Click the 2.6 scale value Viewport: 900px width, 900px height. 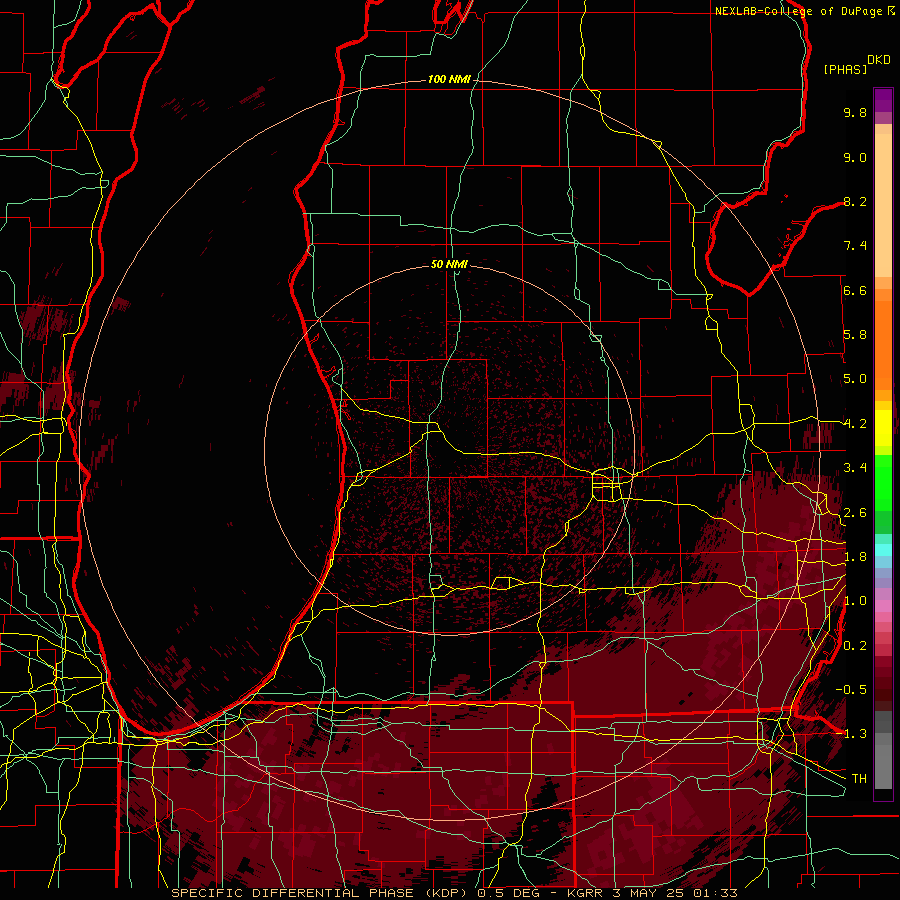coord(855,513)
